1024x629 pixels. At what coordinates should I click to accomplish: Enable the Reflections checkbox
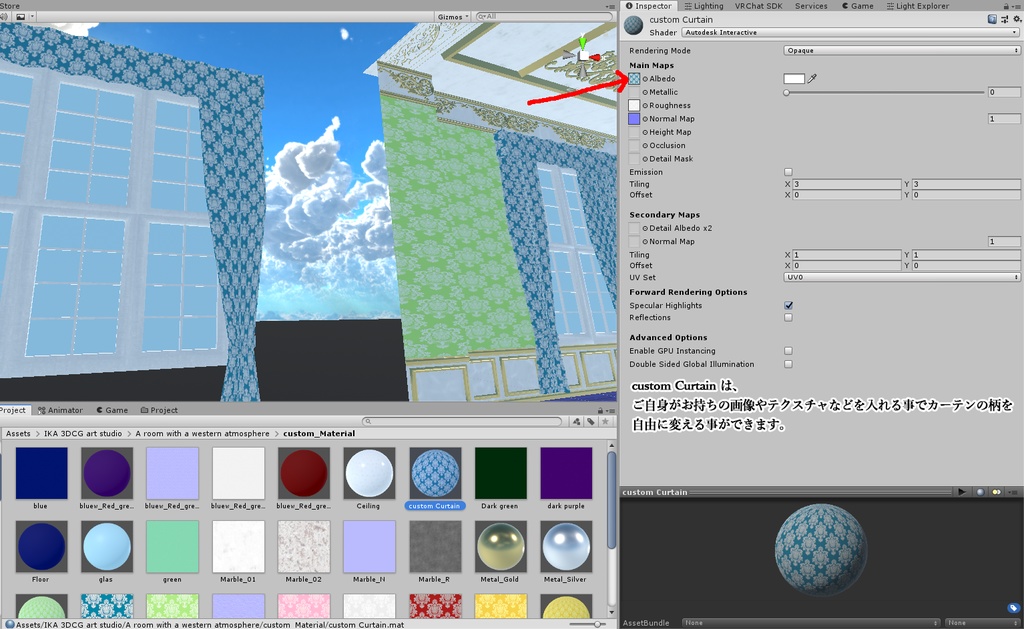point(788,317)
